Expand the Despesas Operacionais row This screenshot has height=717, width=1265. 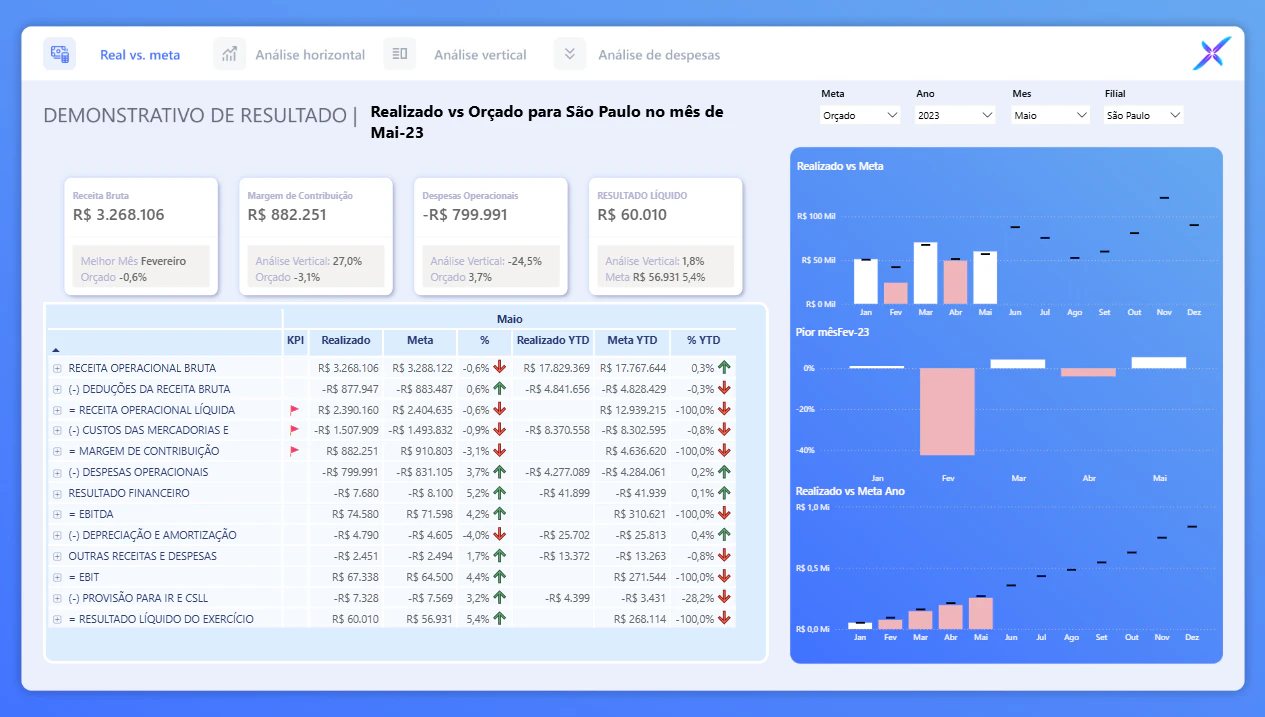[58, 472]
